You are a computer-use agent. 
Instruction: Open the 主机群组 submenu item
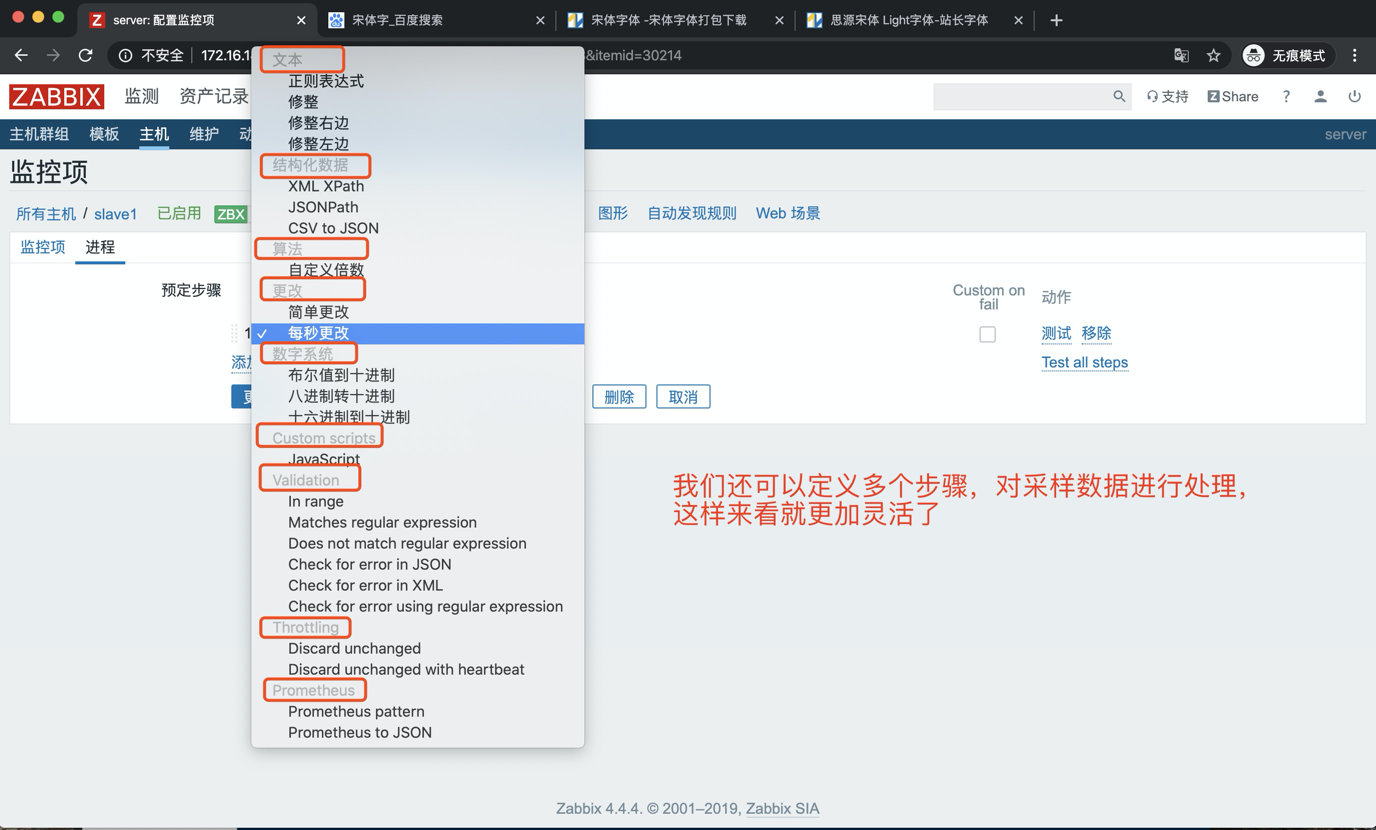click(39, 134)
